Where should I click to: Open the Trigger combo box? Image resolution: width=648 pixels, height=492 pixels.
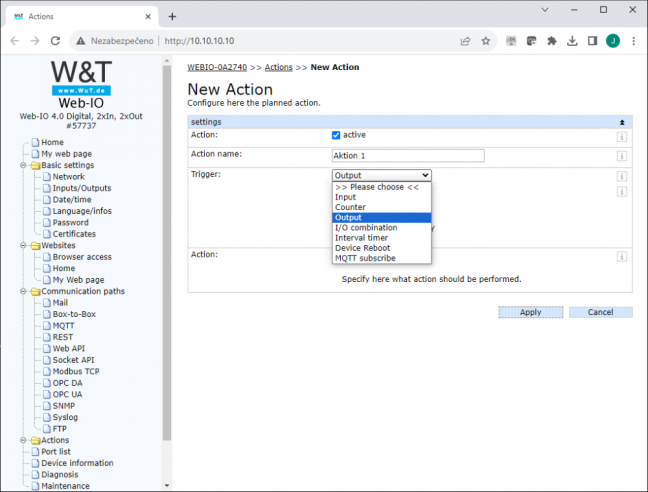(x=381, y=175)
